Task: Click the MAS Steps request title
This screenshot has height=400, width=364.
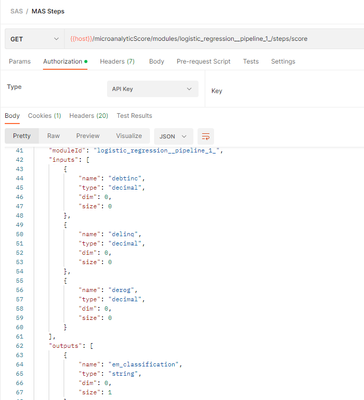Action: coord(48,11)
